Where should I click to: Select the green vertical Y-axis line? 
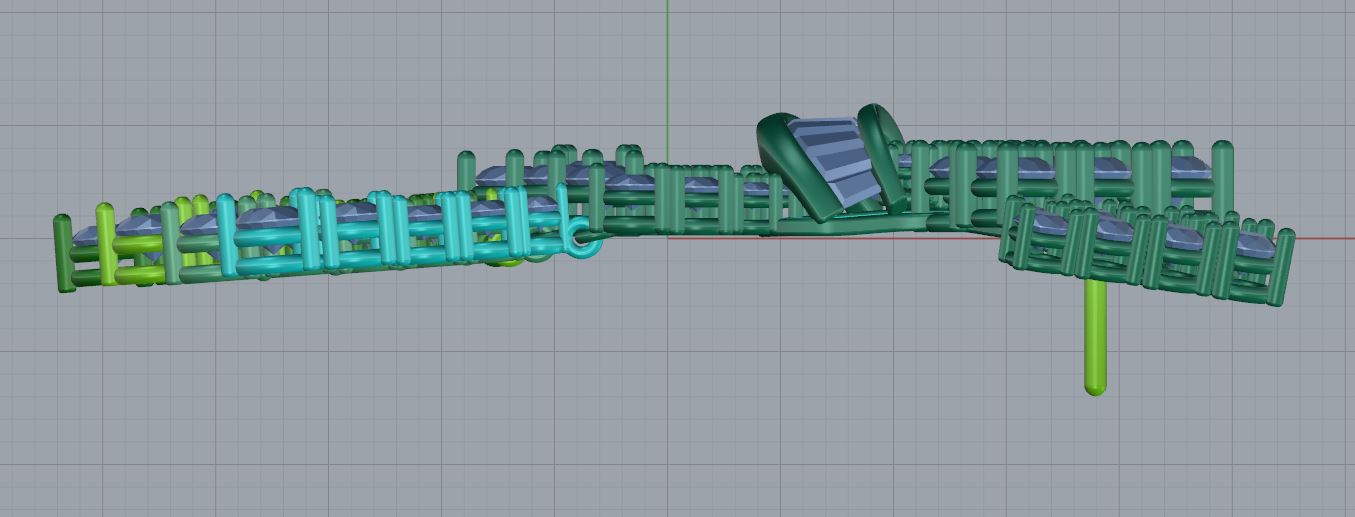coord(668,60)
